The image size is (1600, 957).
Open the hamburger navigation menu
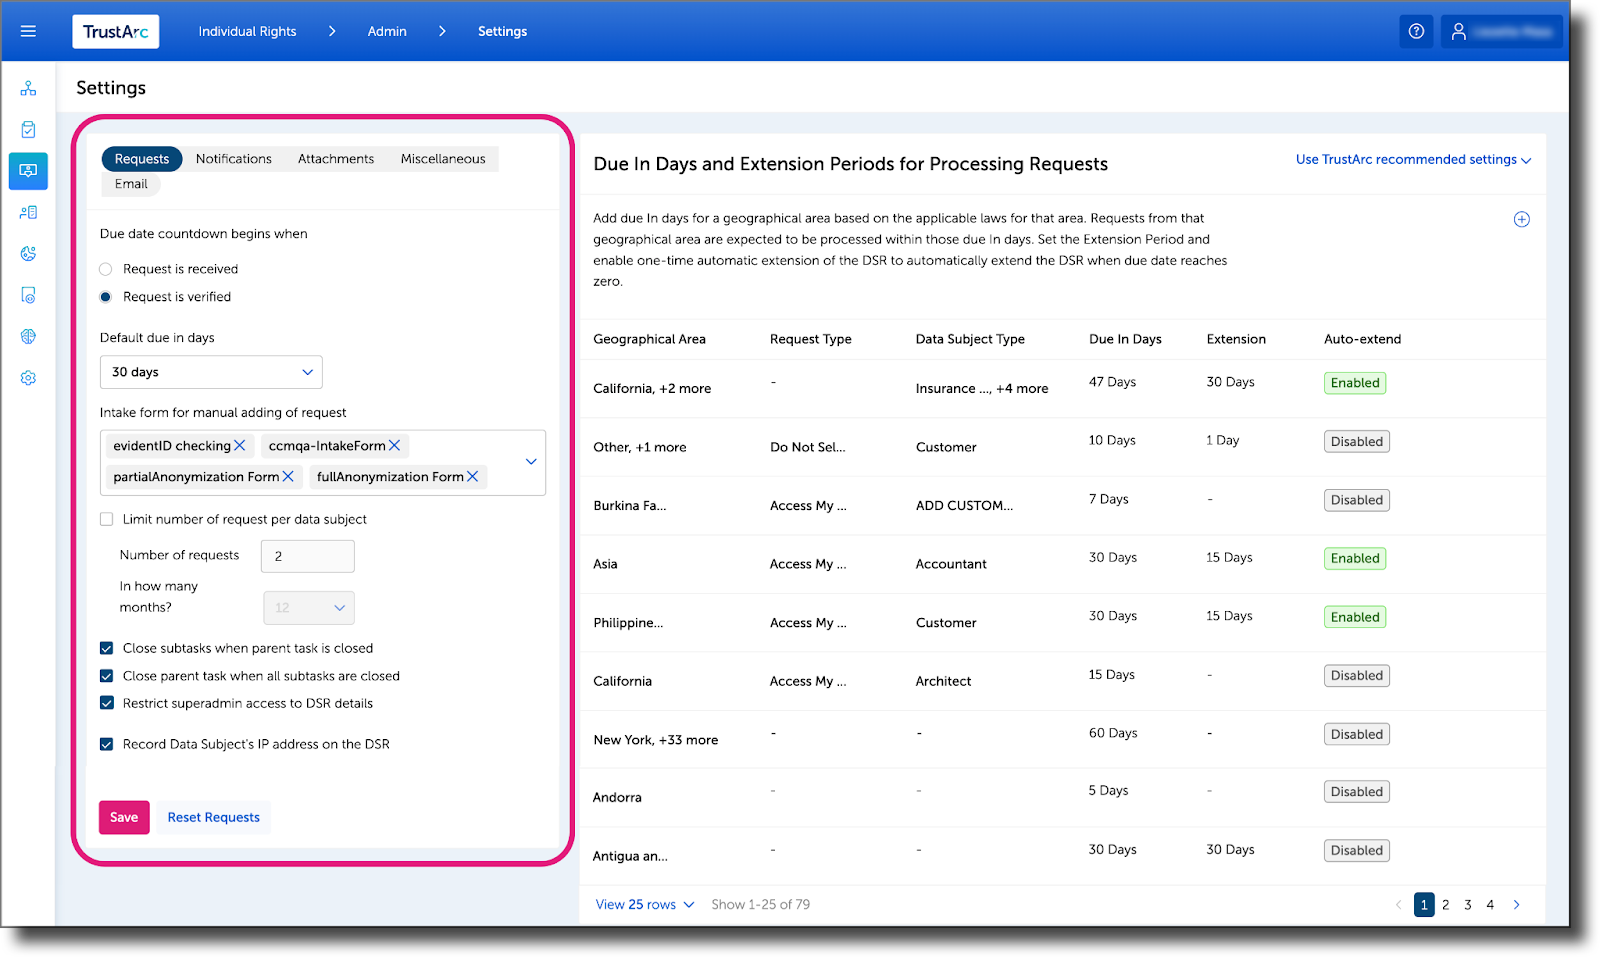[28, 31]
